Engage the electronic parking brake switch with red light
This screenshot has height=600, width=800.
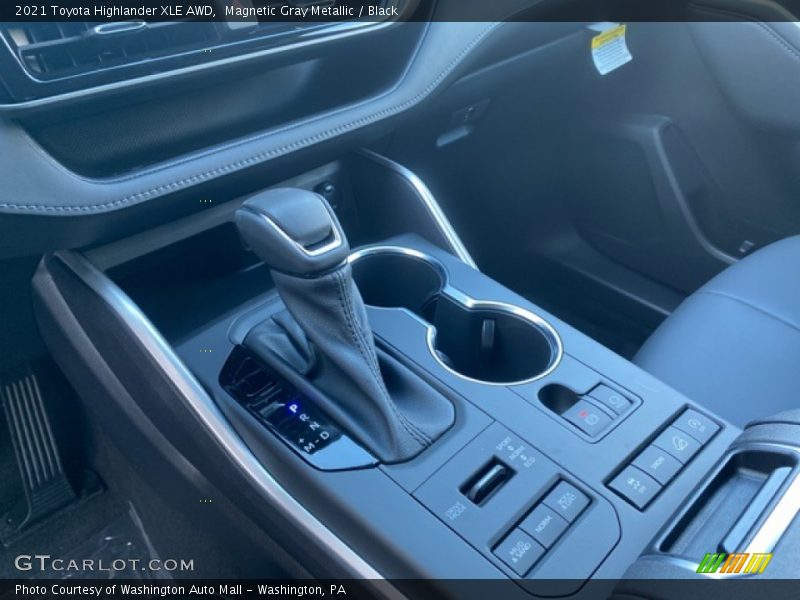(x=589, y=418)
